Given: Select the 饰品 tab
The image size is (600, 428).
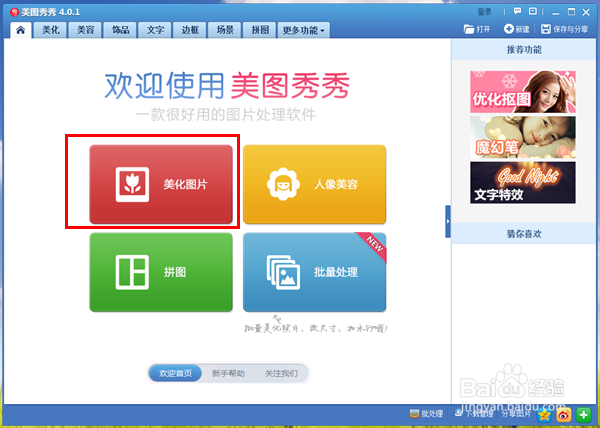Looking at the screenshot, I should tap(120, 30).
